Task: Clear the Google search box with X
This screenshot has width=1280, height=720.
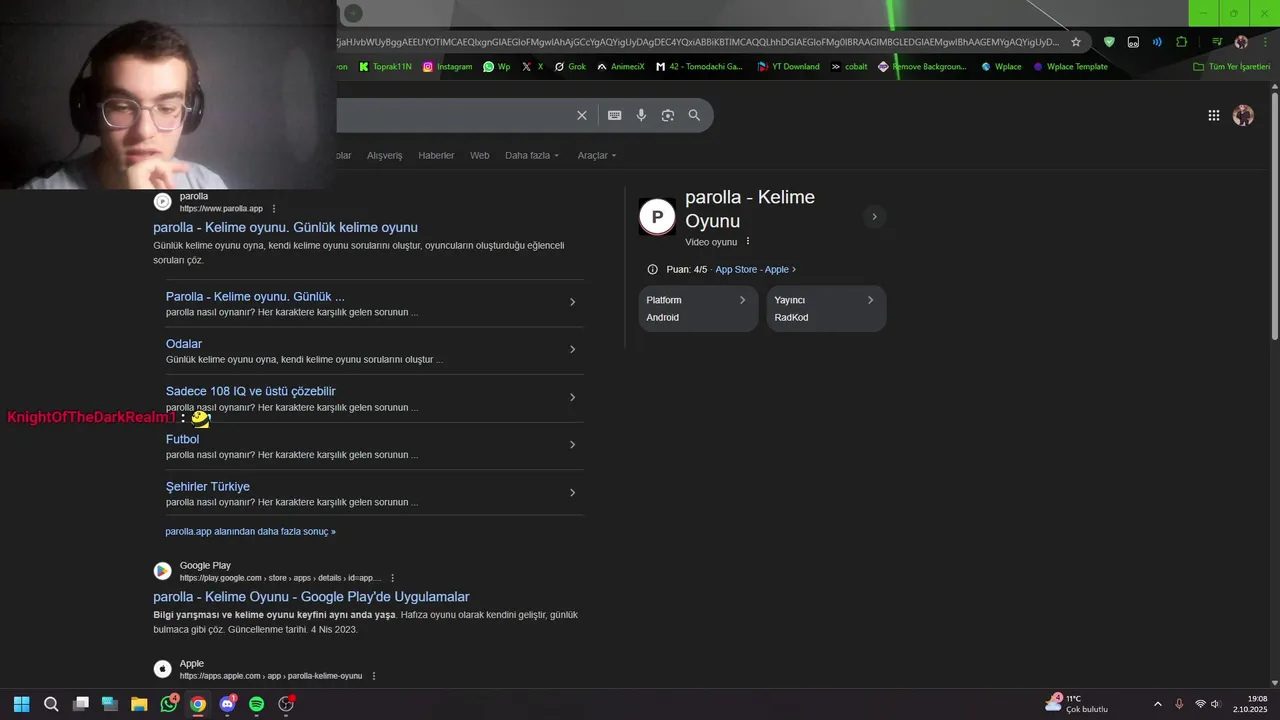Action: (582, 115)
